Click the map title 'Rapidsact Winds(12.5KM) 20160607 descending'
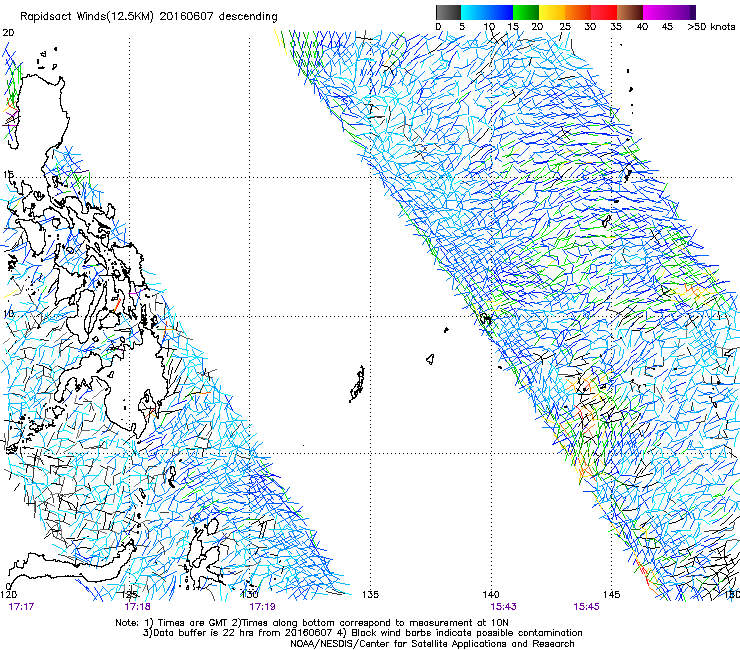The height and width of the screenshot is (650, 740). (149, 17)
